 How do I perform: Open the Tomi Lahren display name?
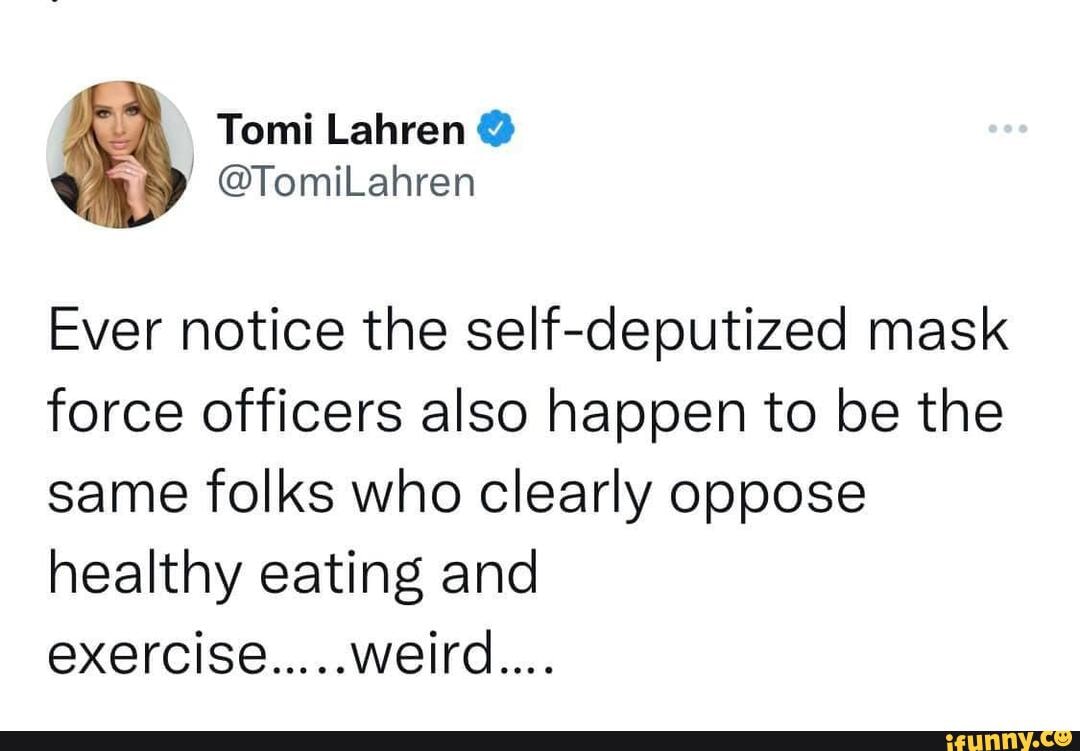click(x=340, y=130)
